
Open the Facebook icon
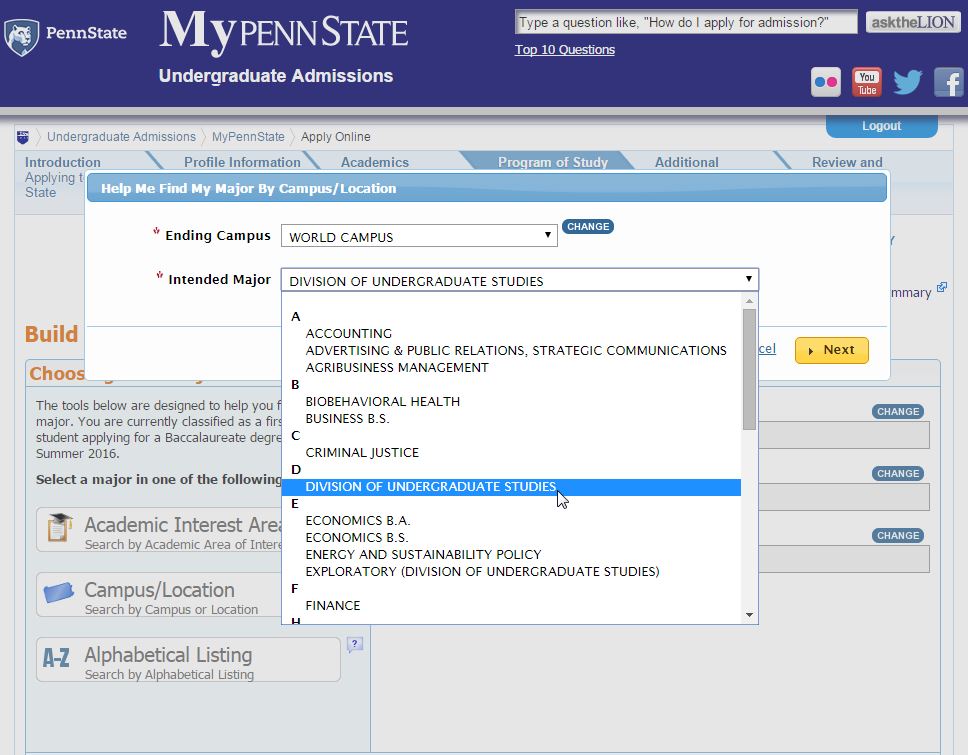click(948, 82)
